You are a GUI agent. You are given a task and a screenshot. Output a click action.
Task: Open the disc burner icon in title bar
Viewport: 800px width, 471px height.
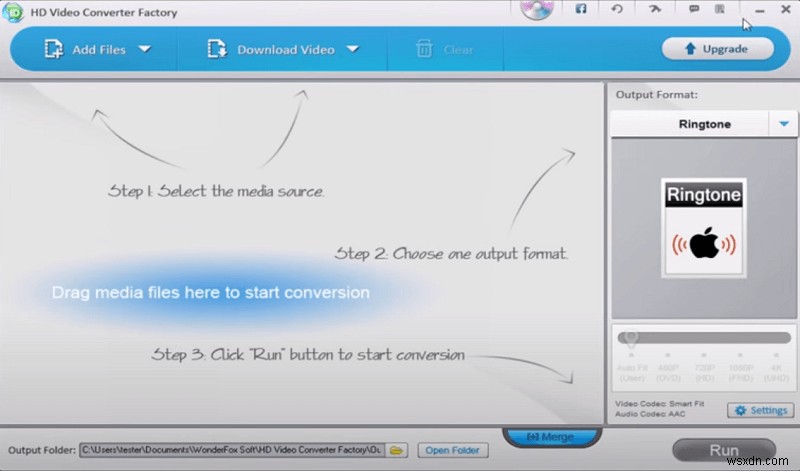click(536, 9)
